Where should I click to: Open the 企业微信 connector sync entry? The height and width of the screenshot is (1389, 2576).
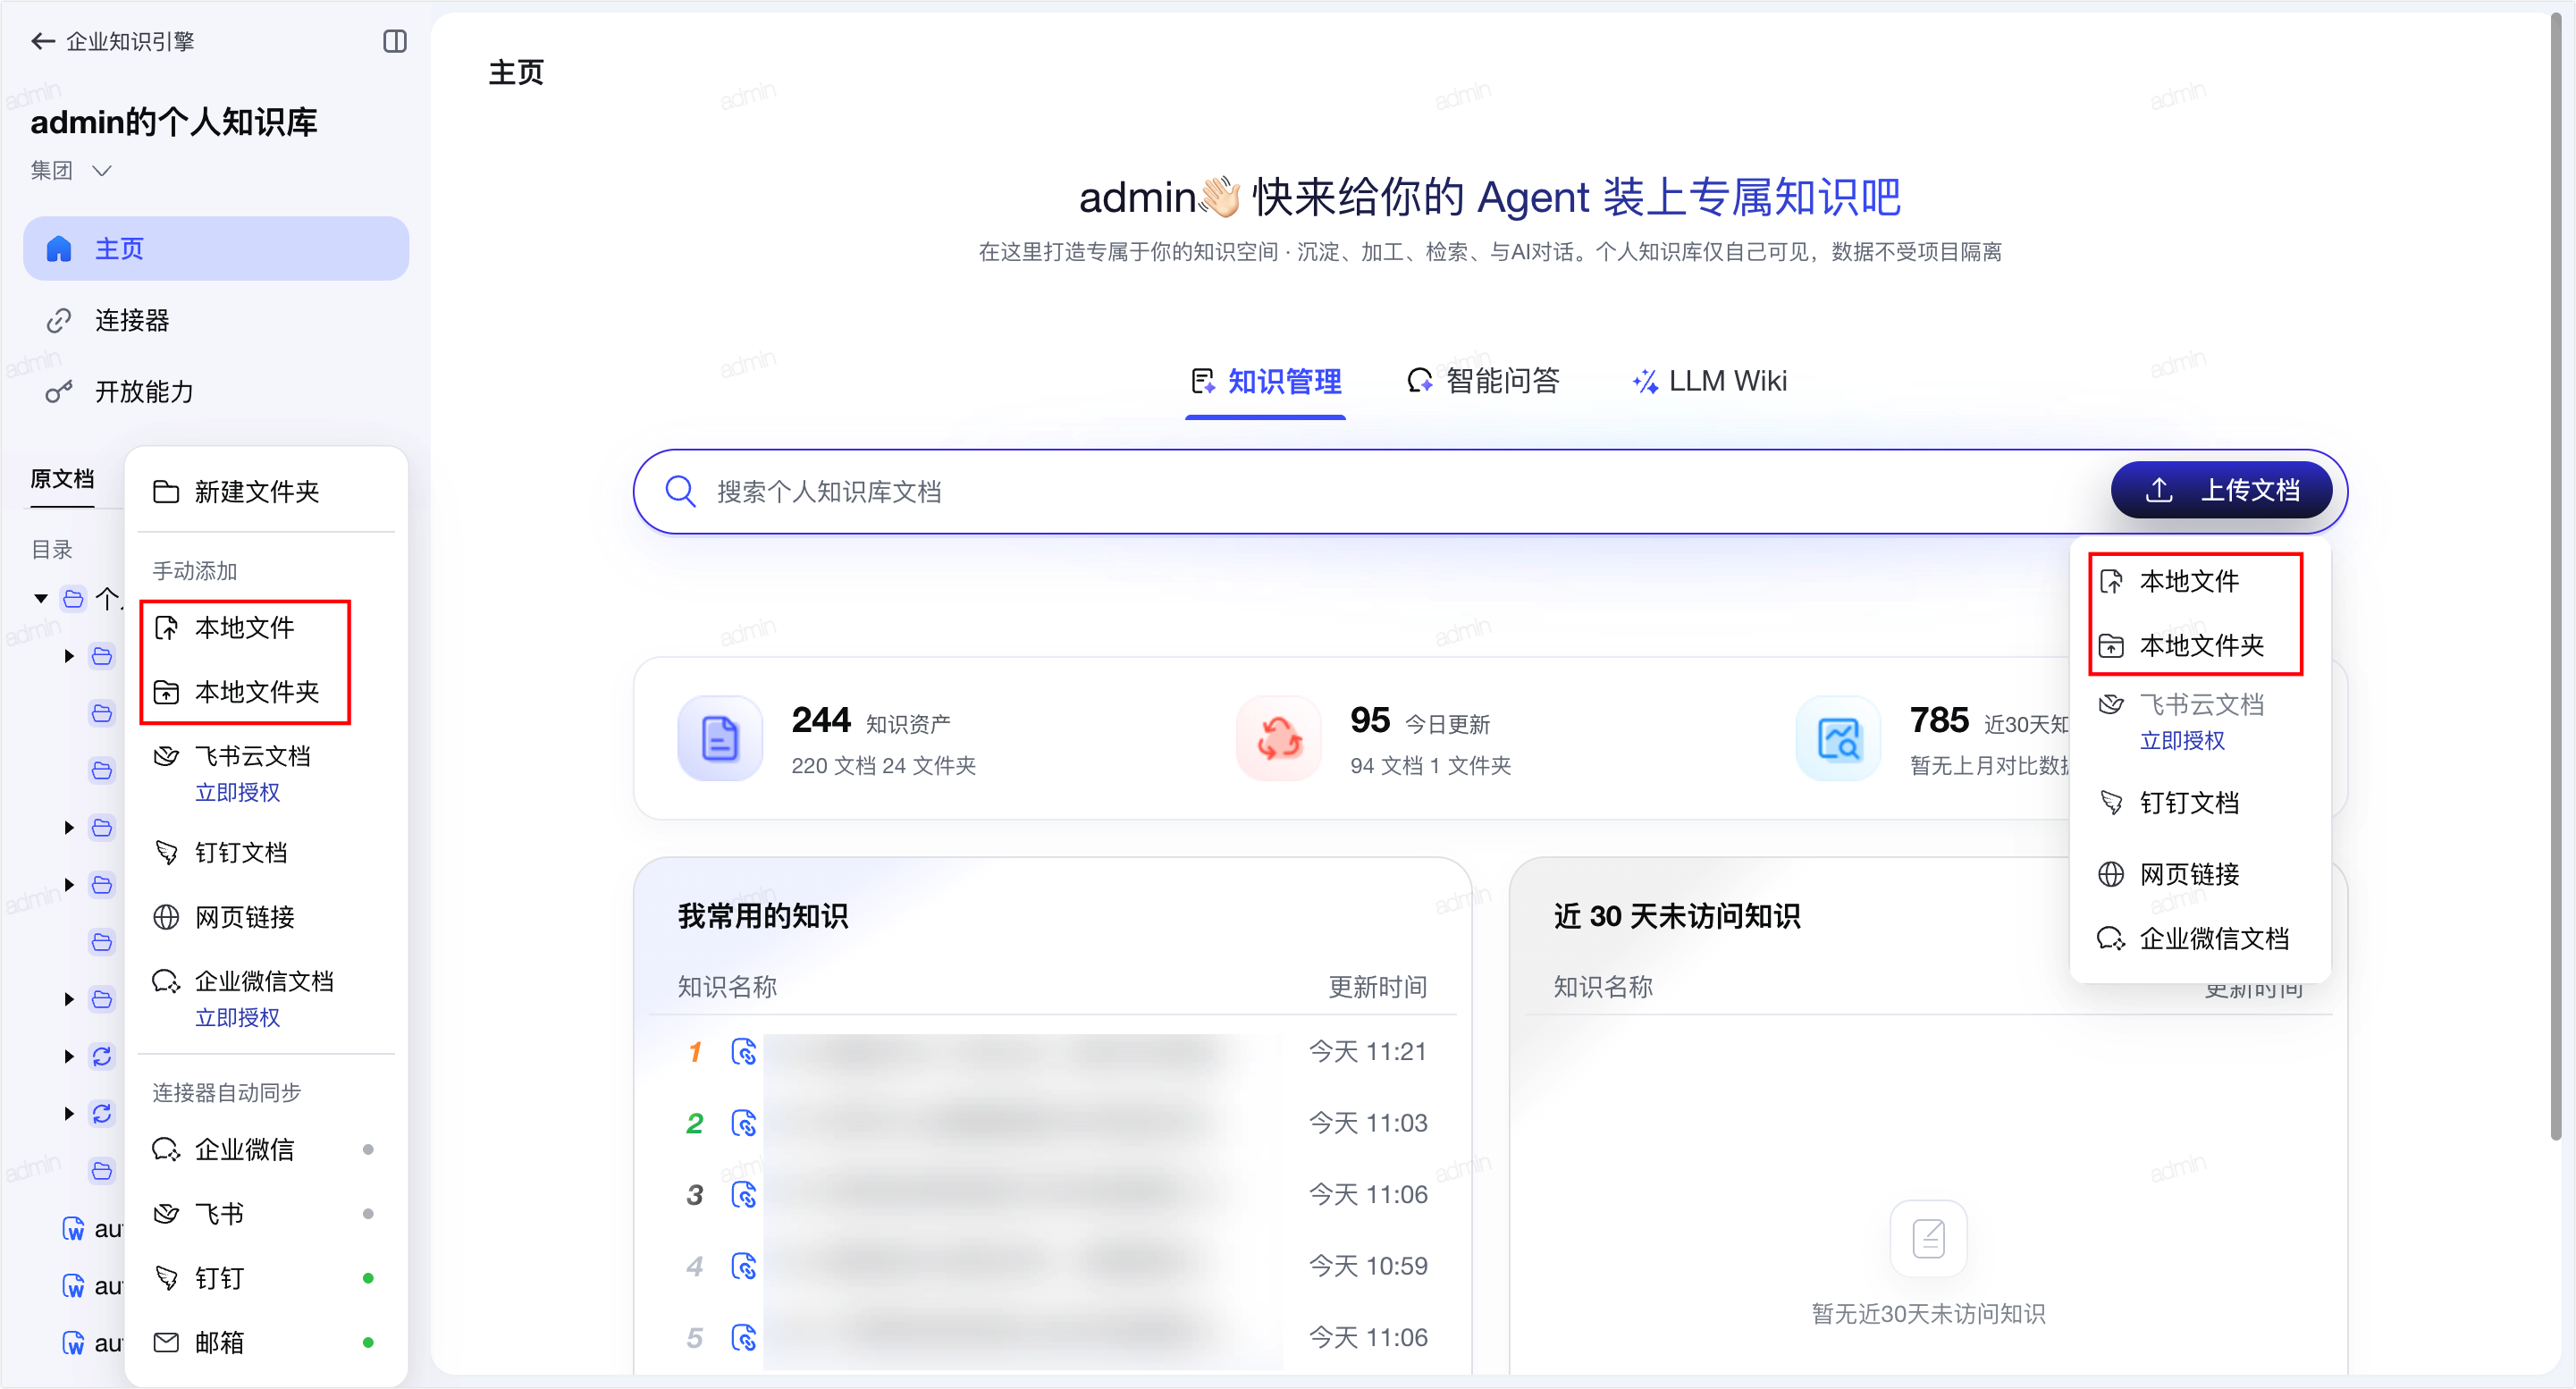point(265,1150)
